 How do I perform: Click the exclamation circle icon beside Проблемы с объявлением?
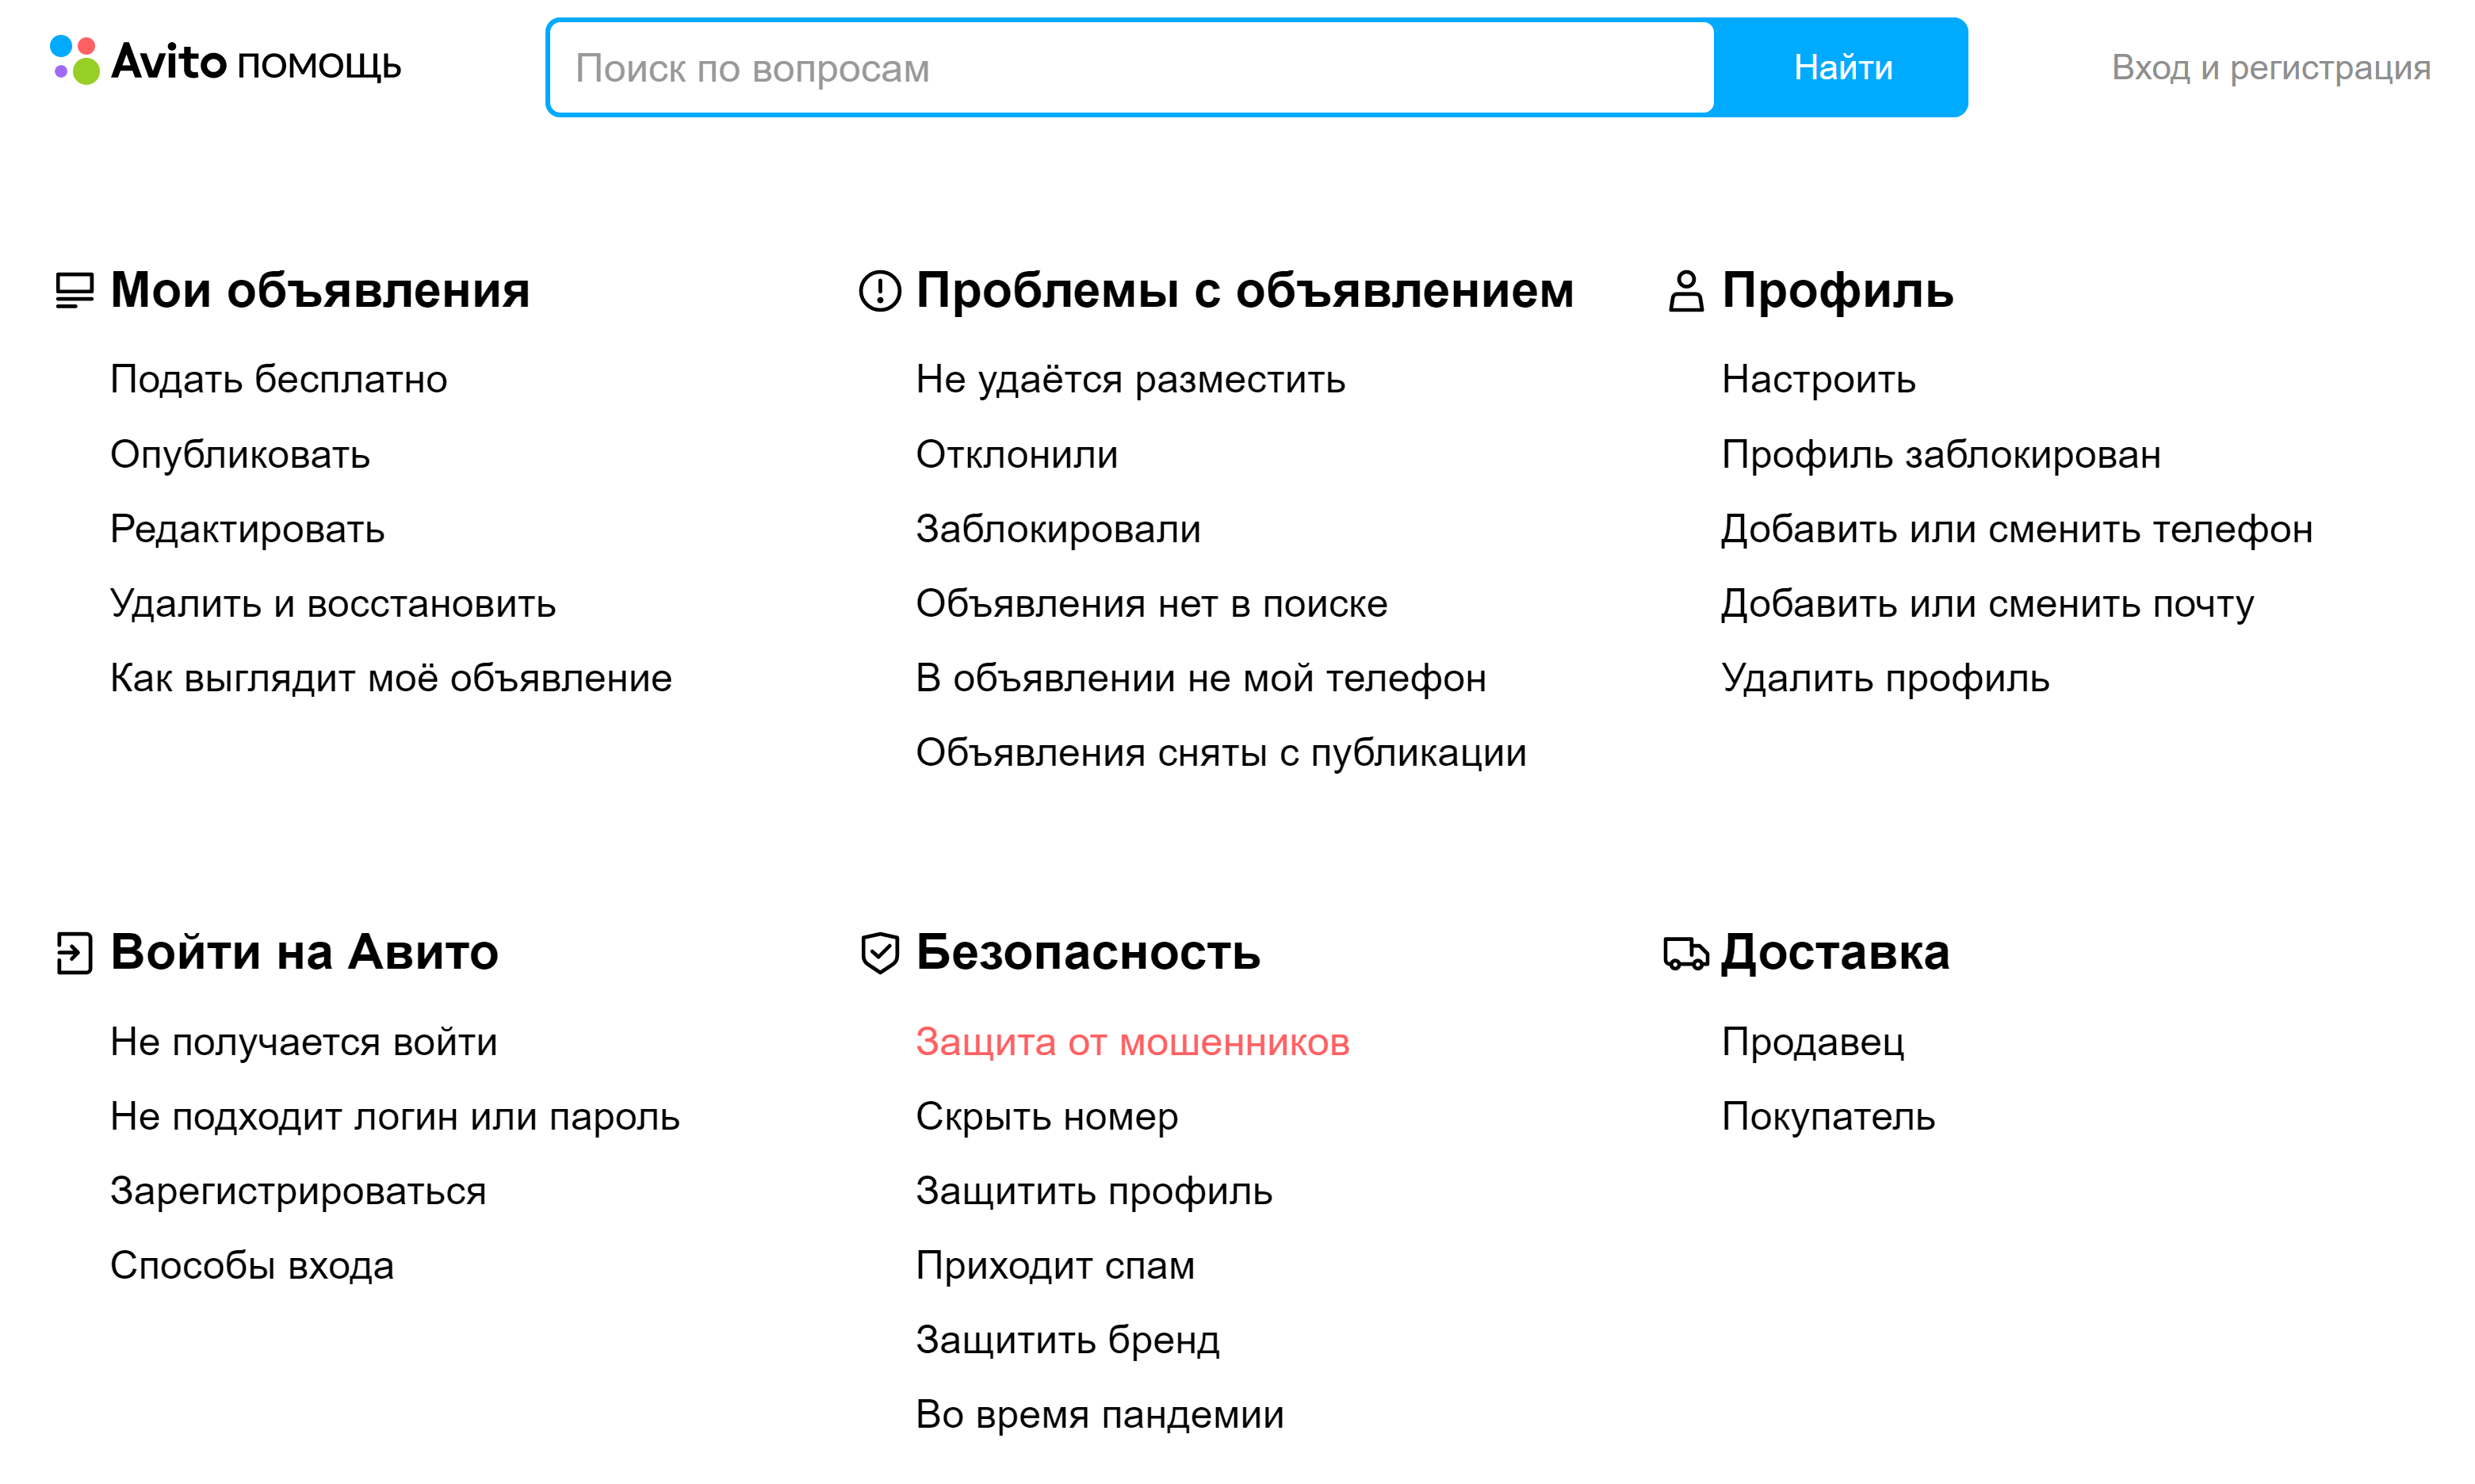(879, 291)
